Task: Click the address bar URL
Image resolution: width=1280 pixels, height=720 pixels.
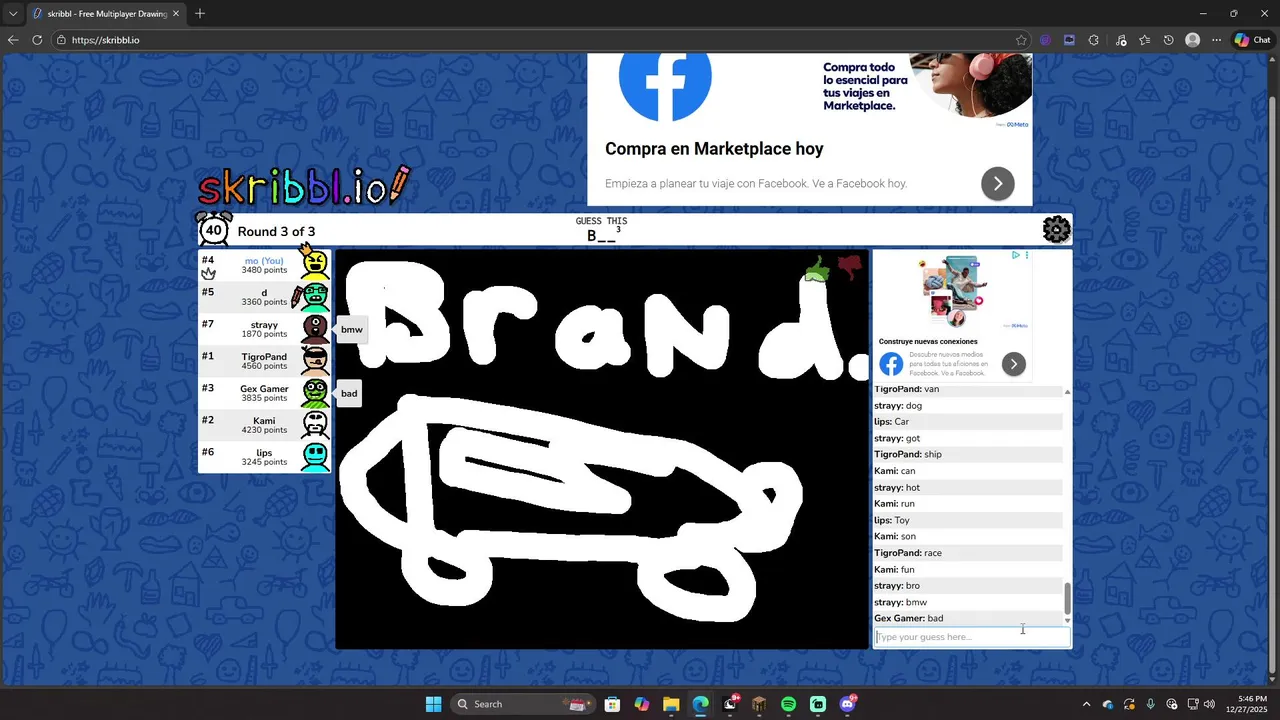Action: point(105,40)
